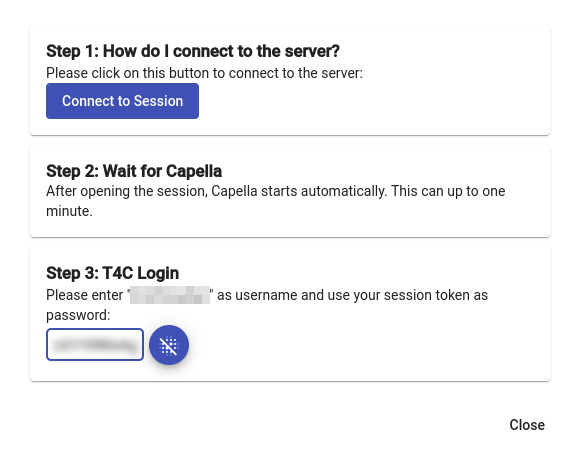
Task: Toggle the blur-off icon beside the token field
Action: [169, 345]
